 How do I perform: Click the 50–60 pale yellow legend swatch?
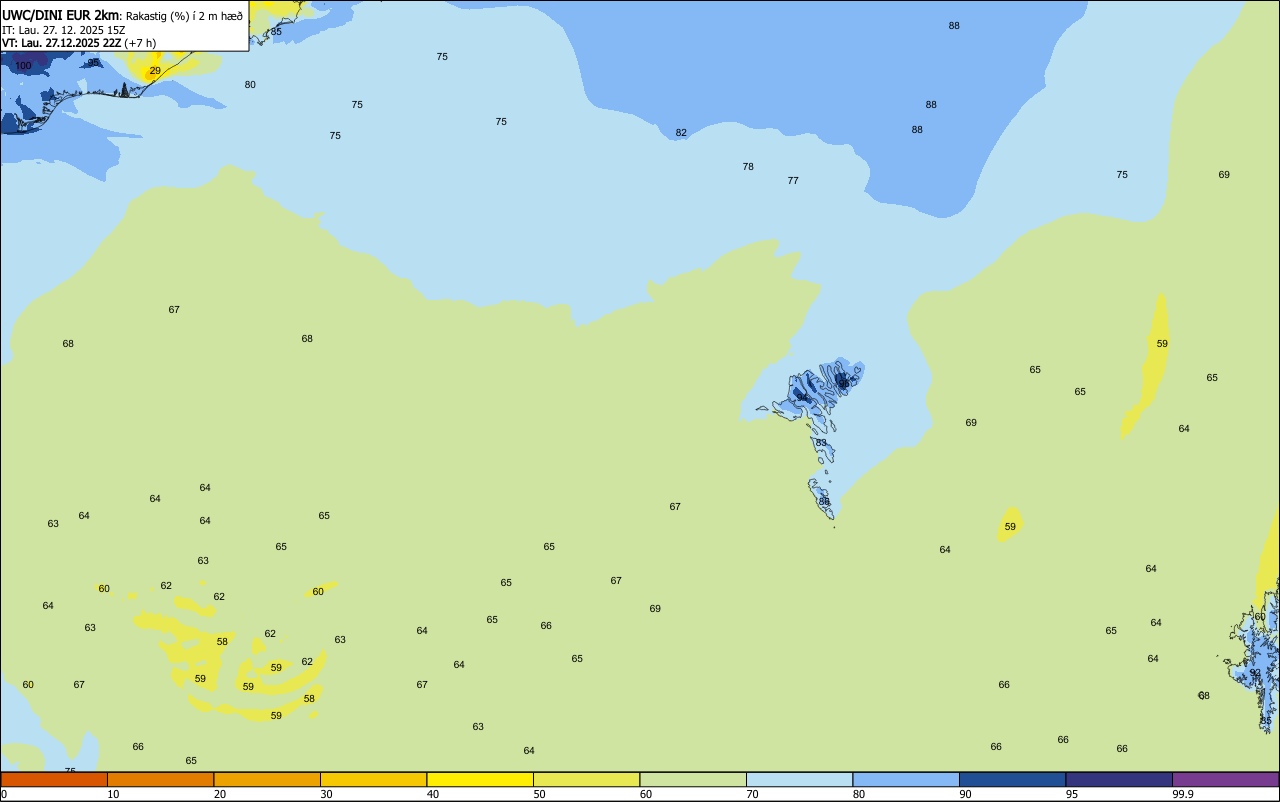tap(586, 779)
